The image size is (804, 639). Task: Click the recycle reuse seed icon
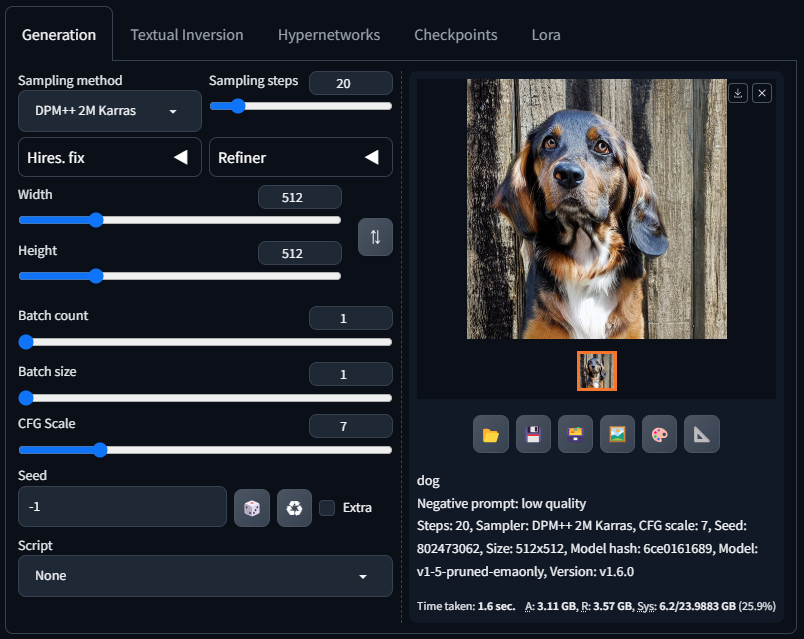point(294,508)
